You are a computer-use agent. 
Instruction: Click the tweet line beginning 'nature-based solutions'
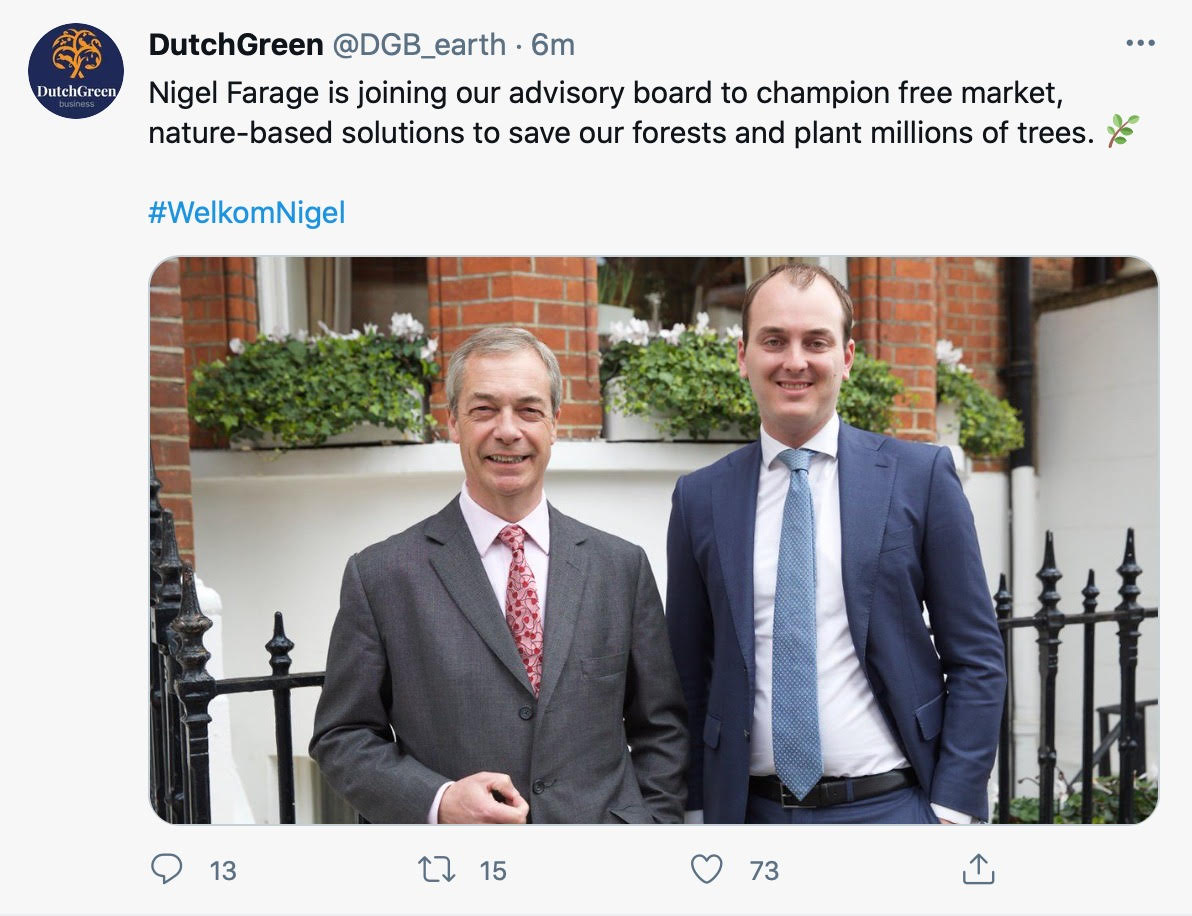click(x=621, y=133)
